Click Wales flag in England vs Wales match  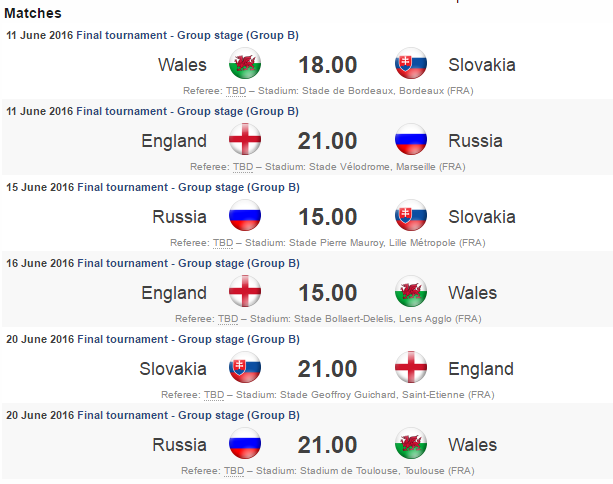pos(411,293)
